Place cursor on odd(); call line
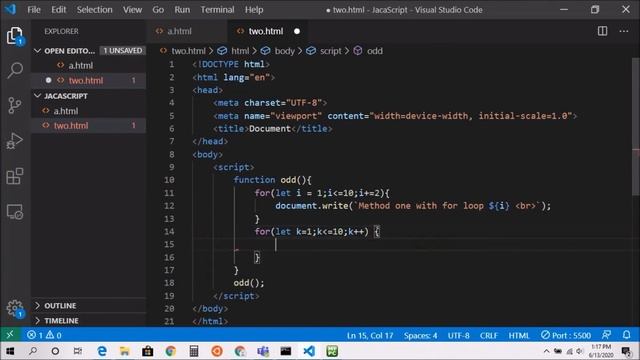 pos(249,283)
